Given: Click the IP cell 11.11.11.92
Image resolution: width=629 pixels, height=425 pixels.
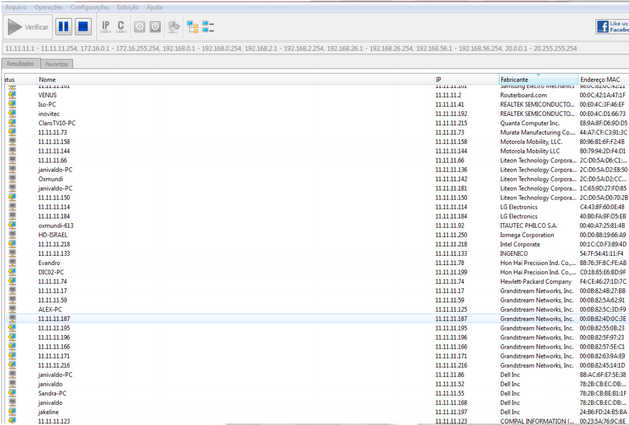Looking at the screenshot, I should click(x=450, y=226).
